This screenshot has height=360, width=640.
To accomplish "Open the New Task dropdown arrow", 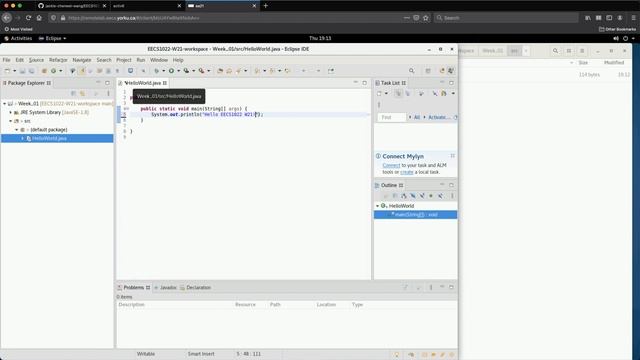I will (x=386, y=93).
